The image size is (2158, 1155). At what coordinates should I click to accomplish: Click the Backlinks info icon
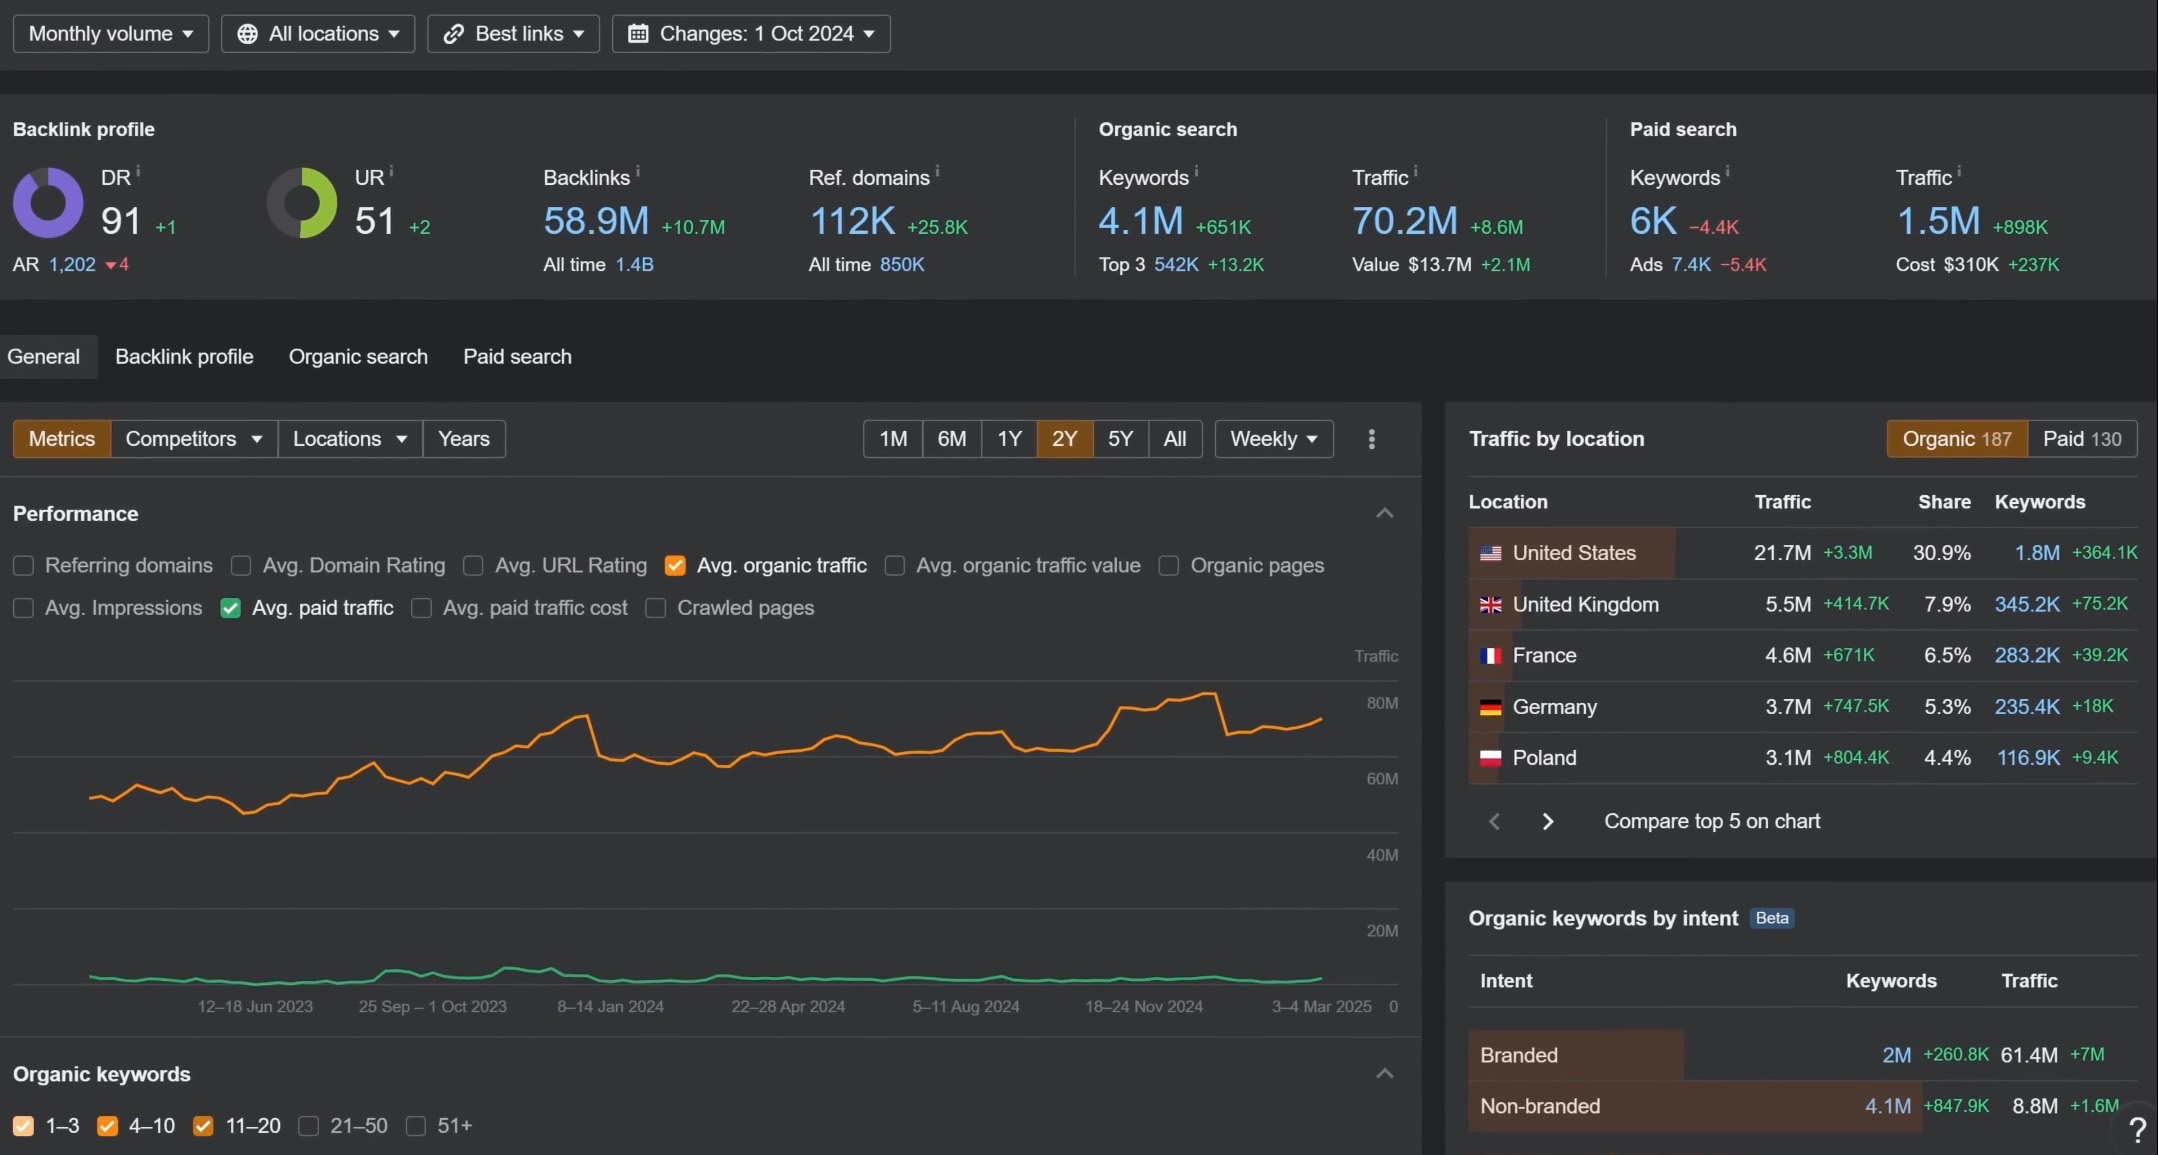[638, 172]
